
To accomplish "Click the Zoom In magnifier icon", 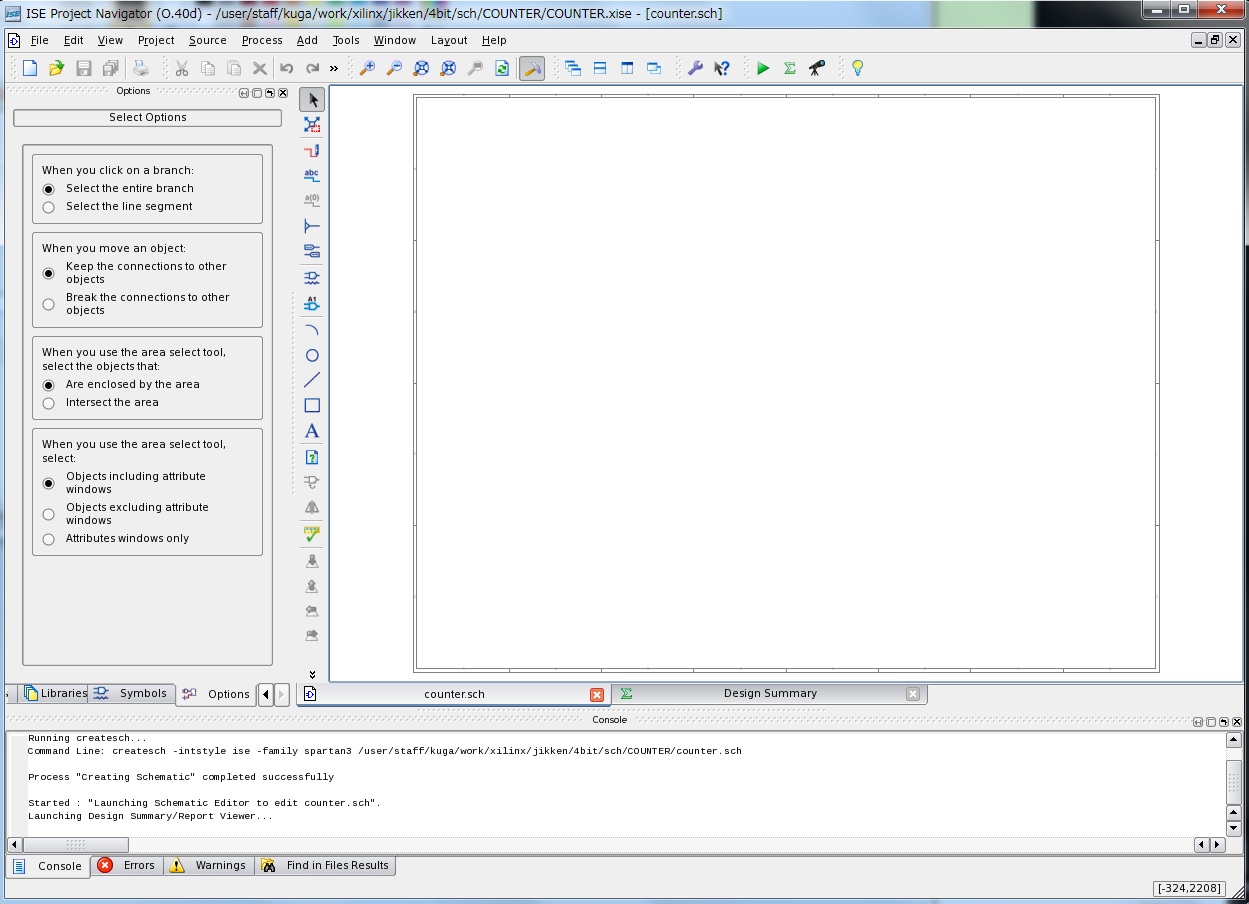I will point(367,68).
